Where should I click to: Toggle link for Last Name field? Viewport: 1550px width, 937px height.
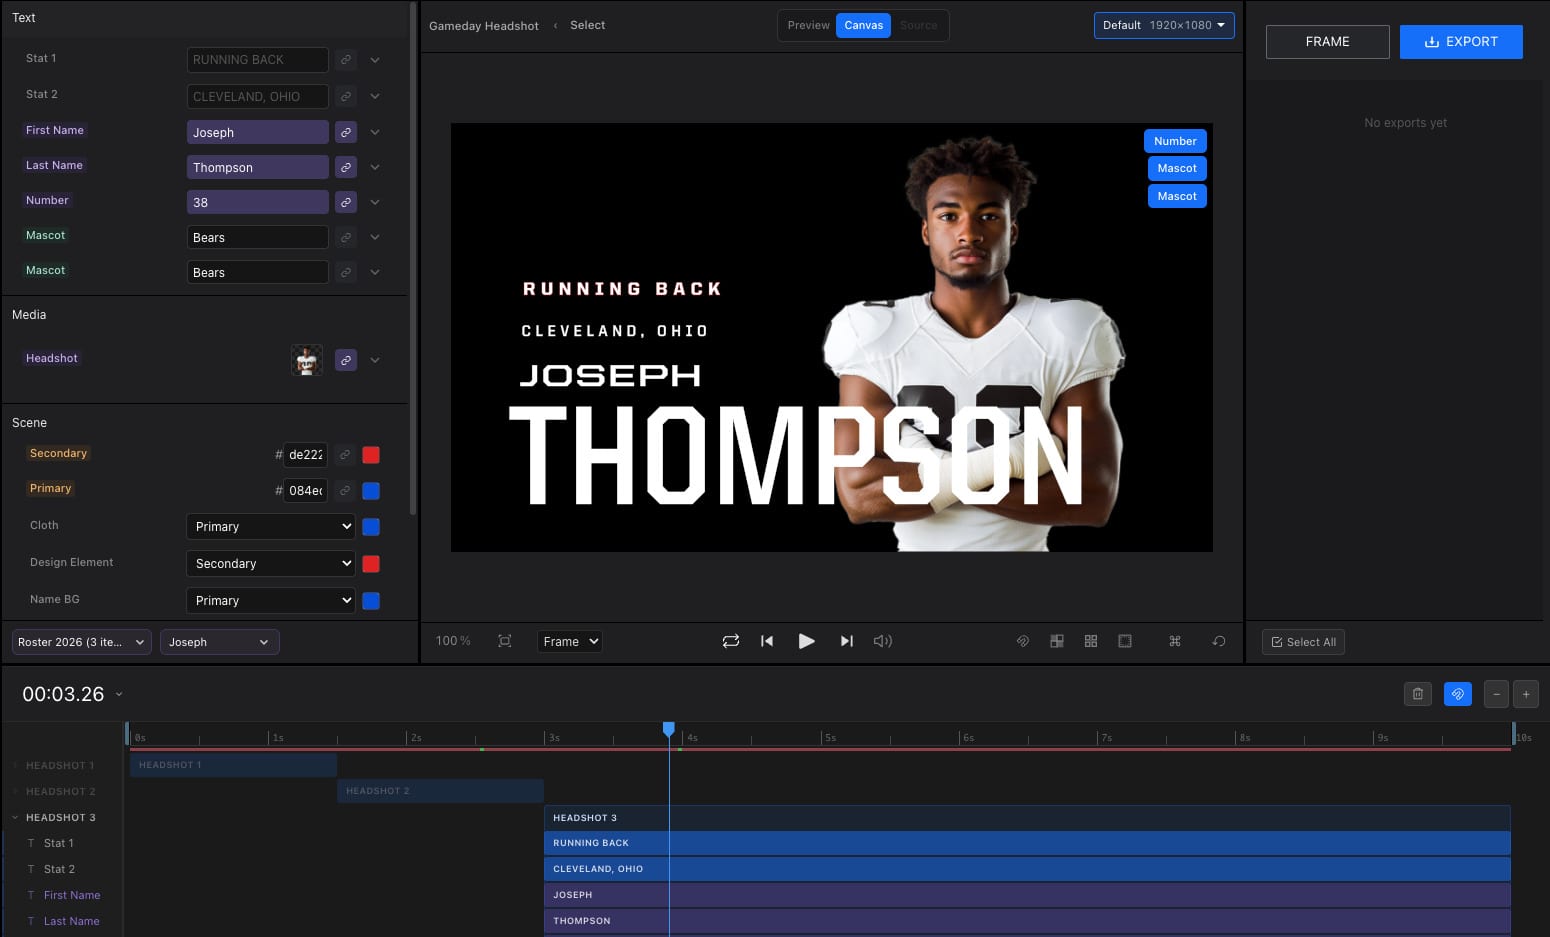345,167
